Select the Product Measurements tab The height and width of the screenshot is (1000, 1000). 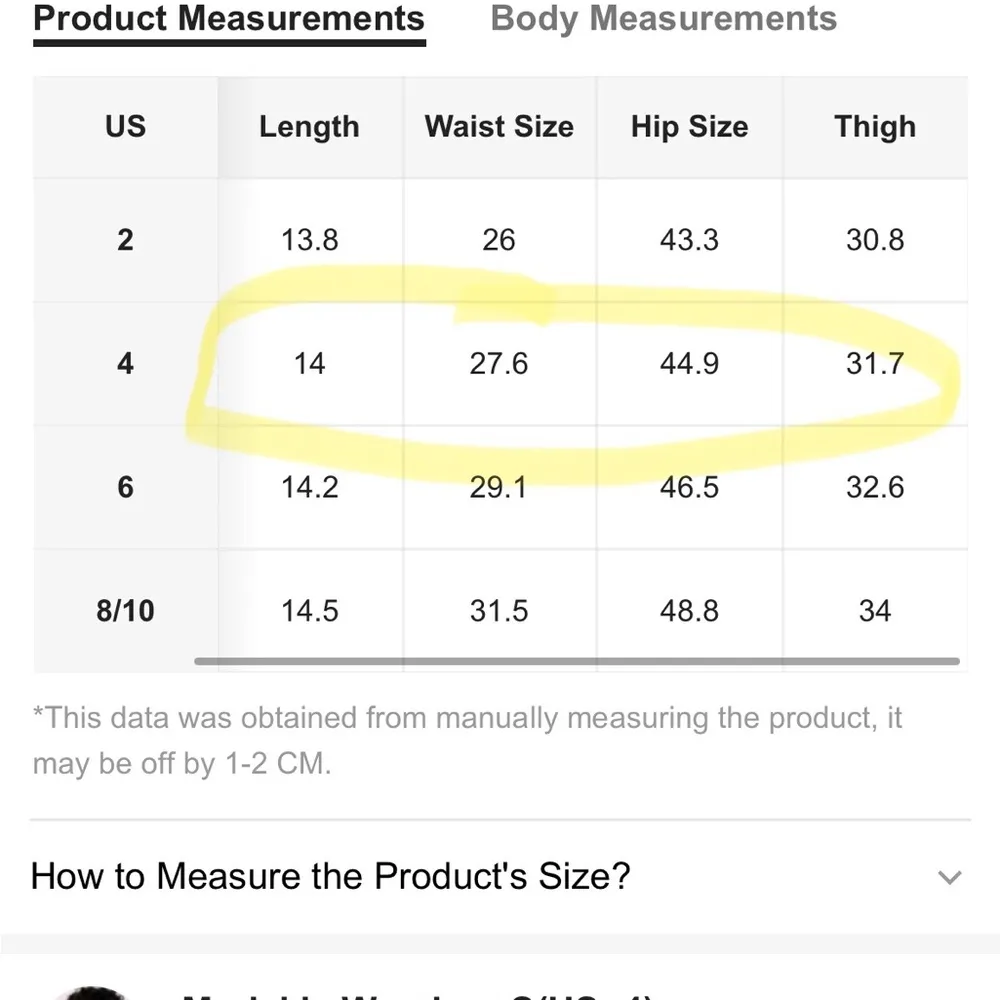point(229,19)
